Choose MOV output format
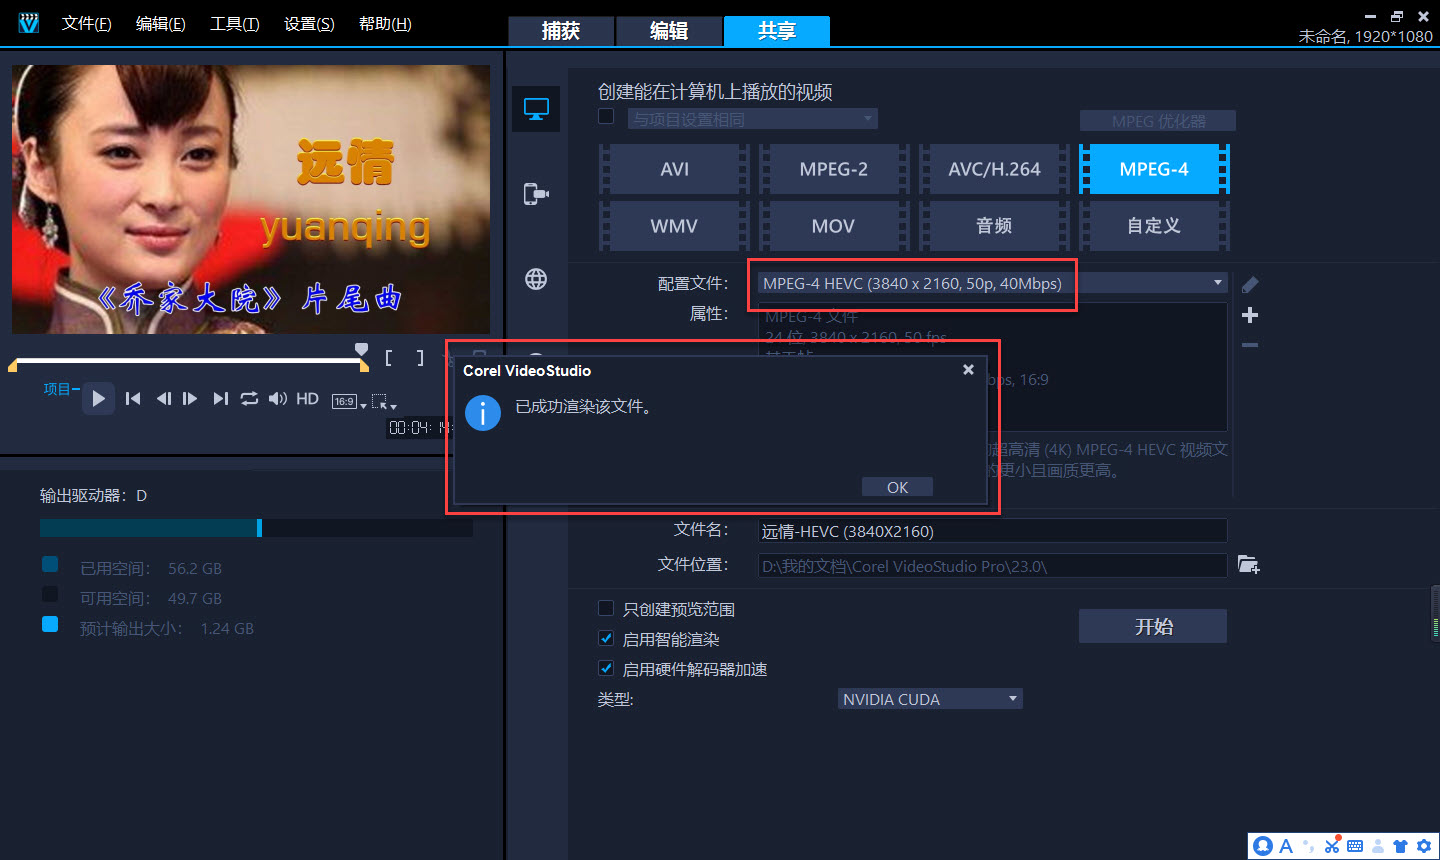Viewport: 1440px width, 860px height. point(834,226)
